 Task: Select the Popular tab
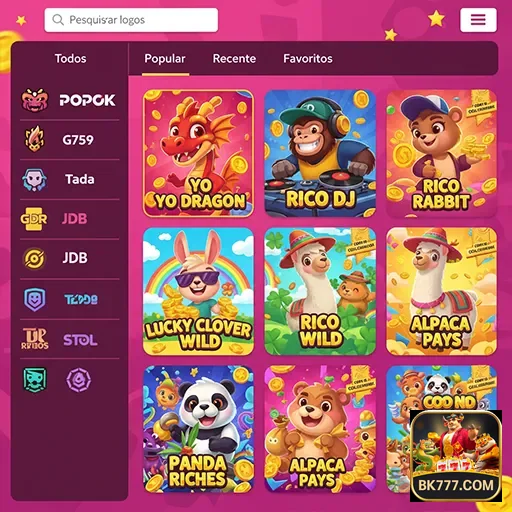pos(165,59)
